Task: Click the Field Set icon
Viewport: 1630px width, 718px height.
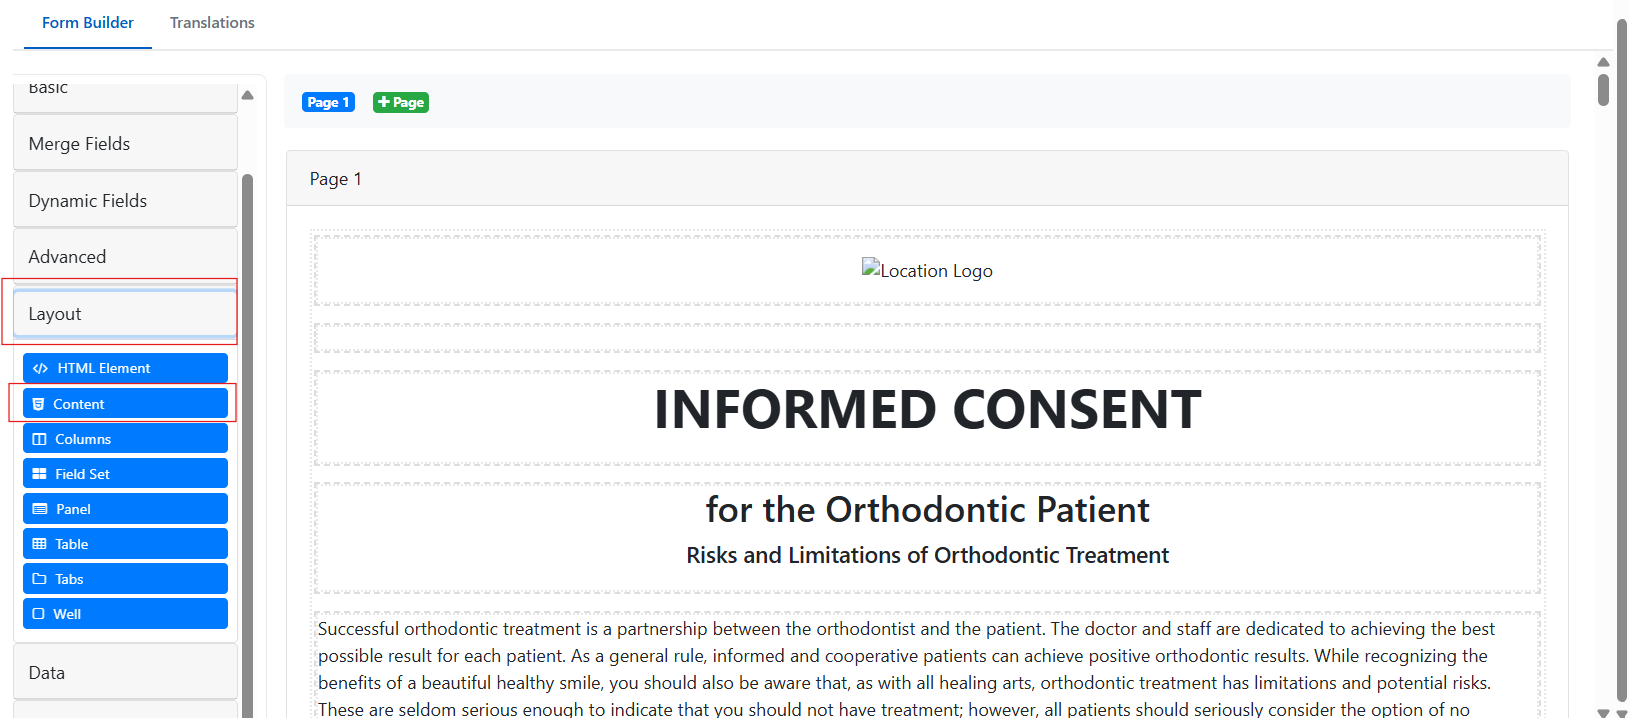Action: (x=39, y=474)
